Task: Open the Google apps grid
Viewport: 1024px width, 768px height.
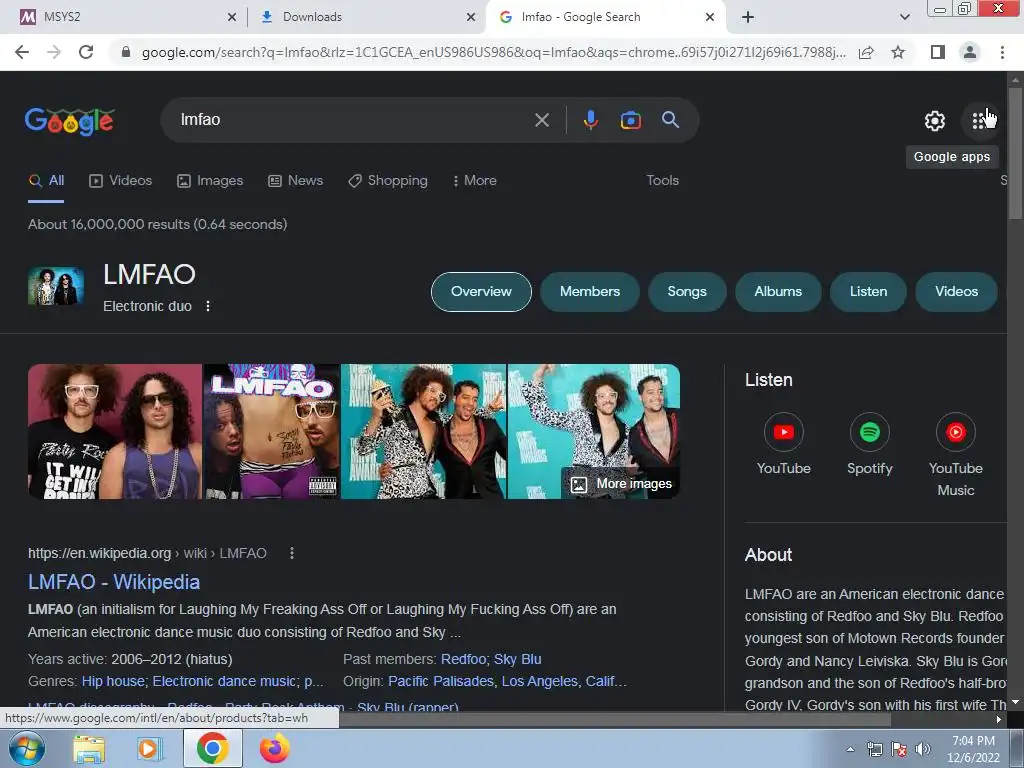Action: click(x=978, y=121)
